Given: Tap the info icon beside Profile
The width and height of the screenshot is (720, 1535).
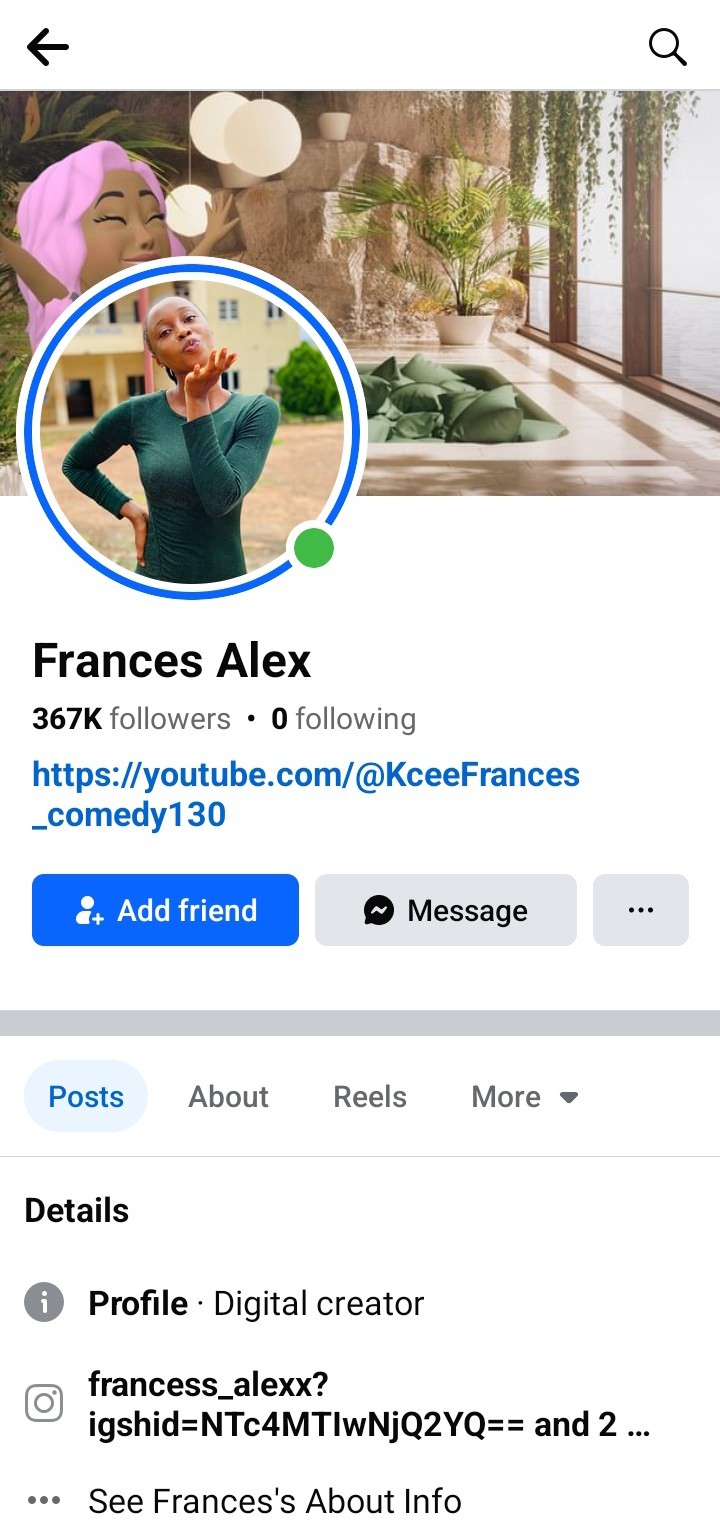Looking at the screenshot, I should [x=44, y=1303].
